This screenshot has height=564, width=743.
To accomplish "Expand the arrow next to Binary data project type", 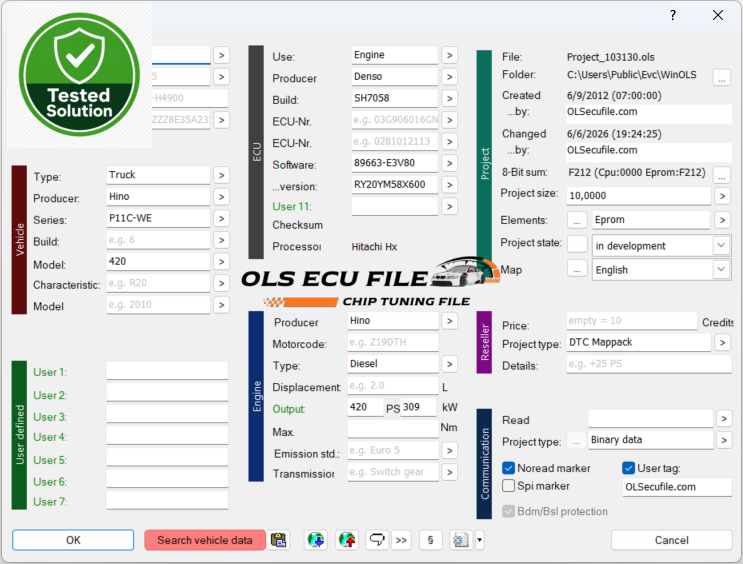I will point(724,440).
